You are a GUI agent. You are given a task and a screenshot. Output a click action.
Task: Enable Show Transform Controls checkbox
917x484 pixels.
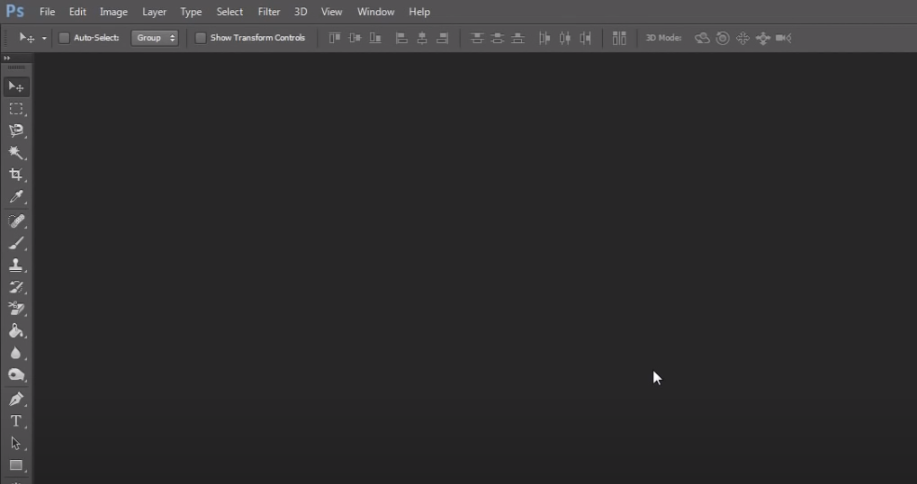[x=201, y=38]
